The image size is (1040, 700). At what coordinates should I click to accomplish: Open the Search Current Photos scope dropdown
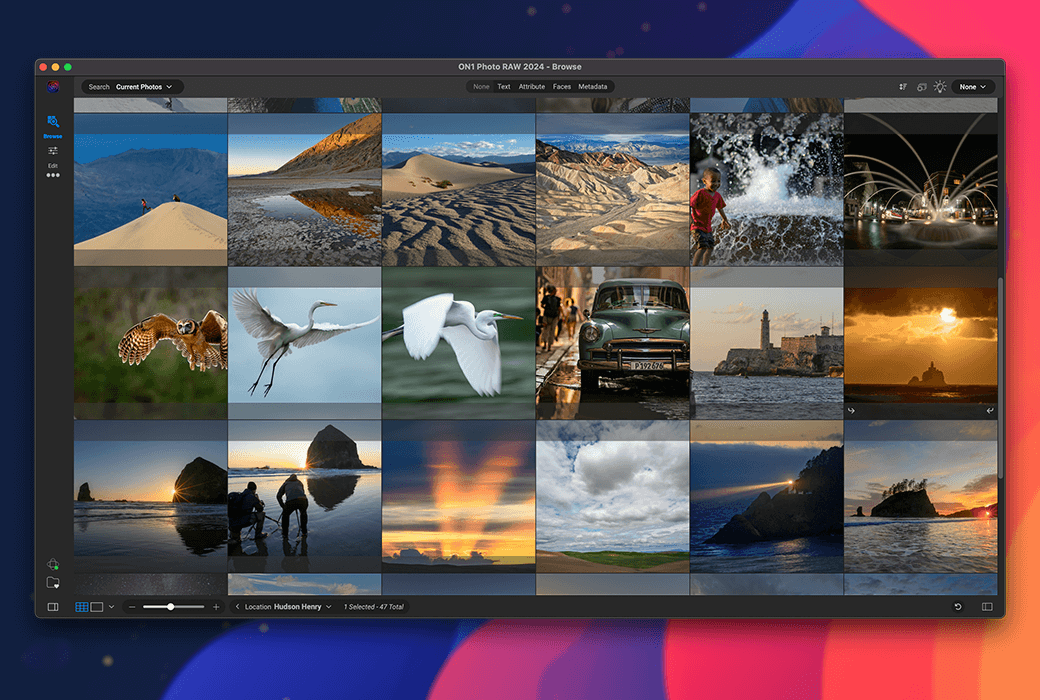[x=144, y=87]
